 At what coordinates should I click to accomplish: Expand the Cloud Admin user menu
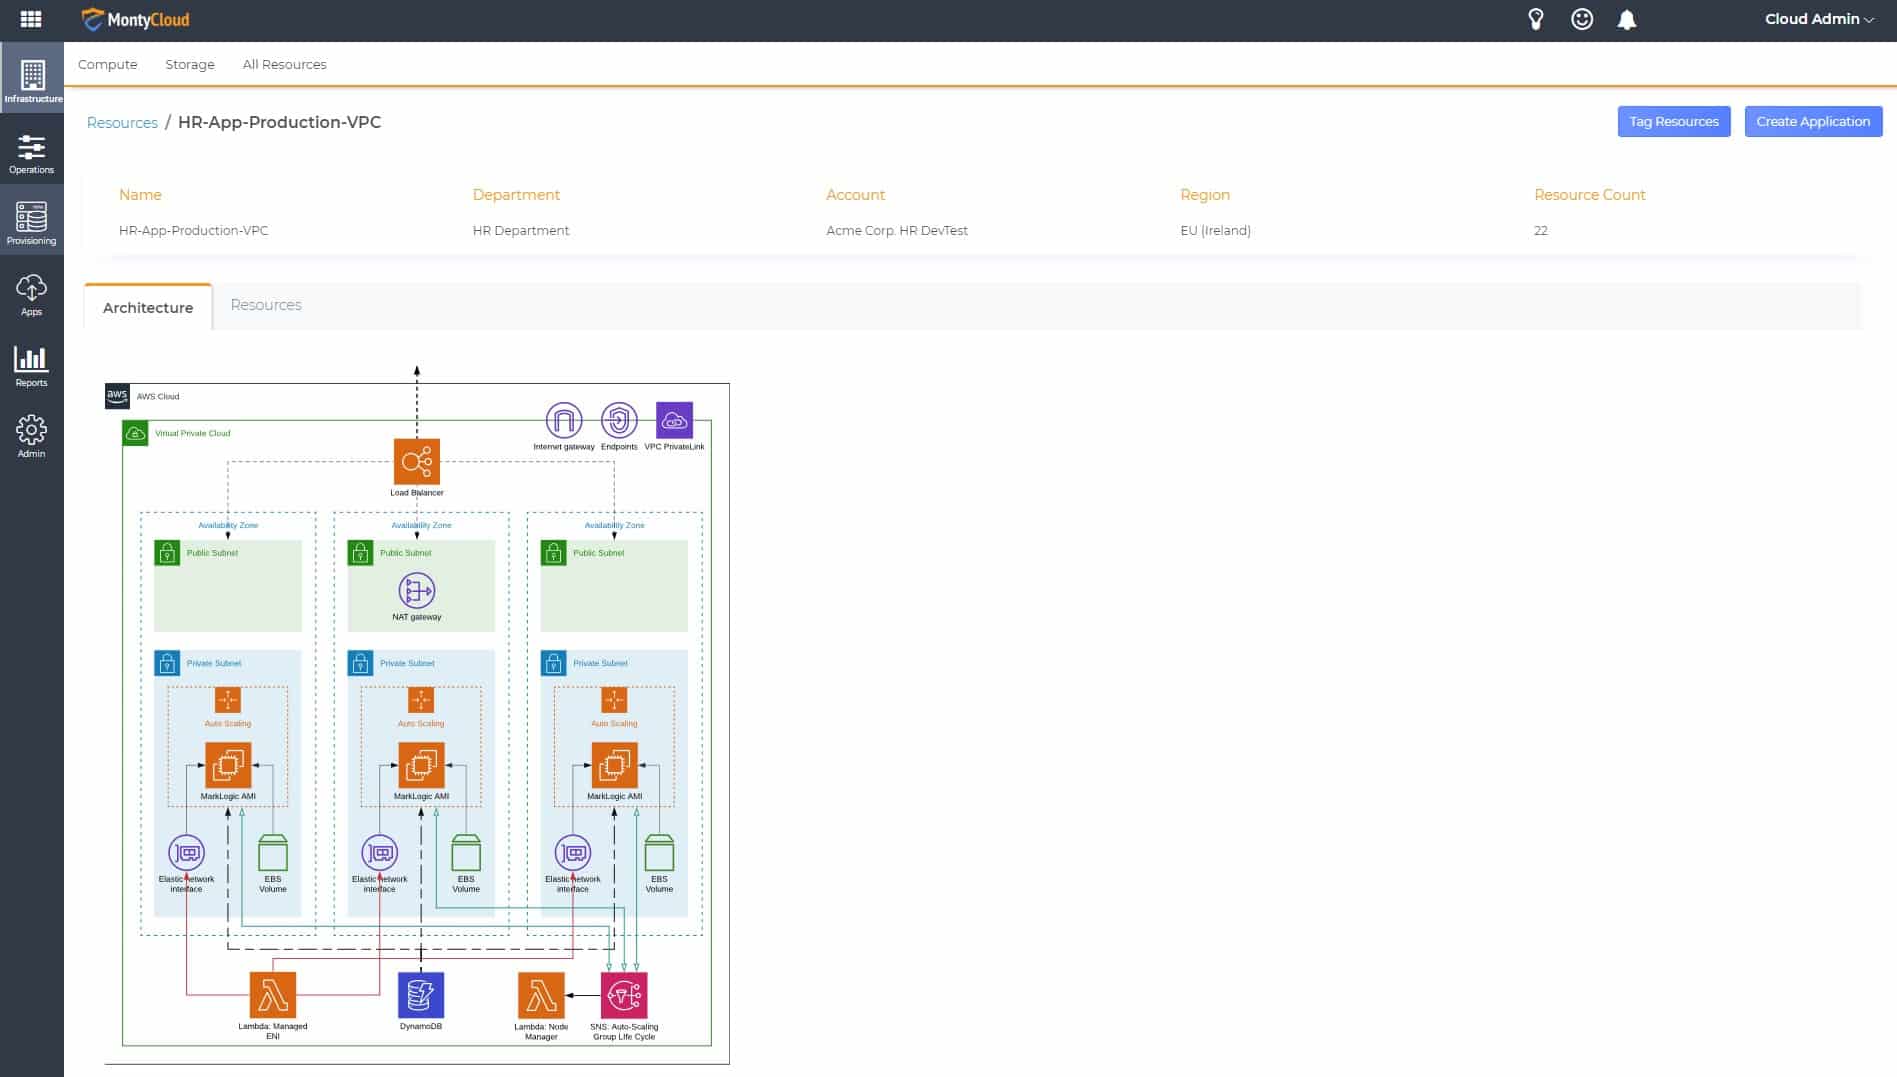click(1818, 19)
